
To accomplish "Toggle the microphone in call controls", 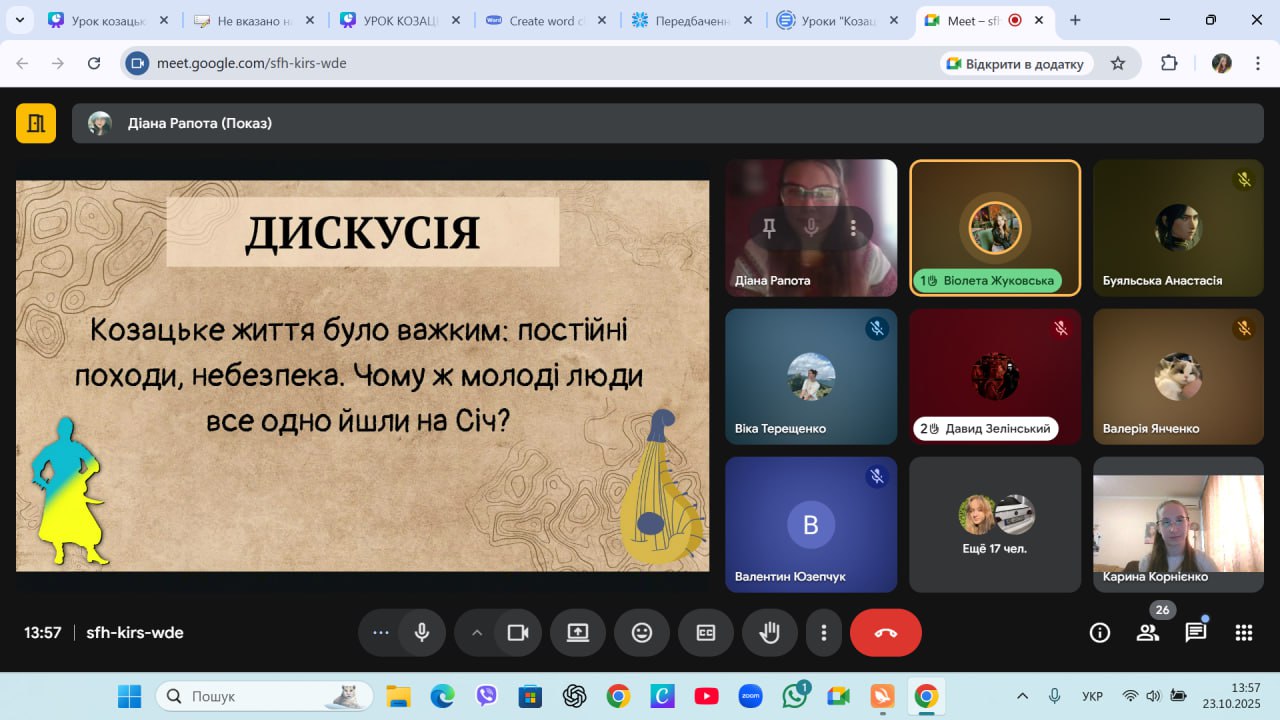I will [422, 633].
